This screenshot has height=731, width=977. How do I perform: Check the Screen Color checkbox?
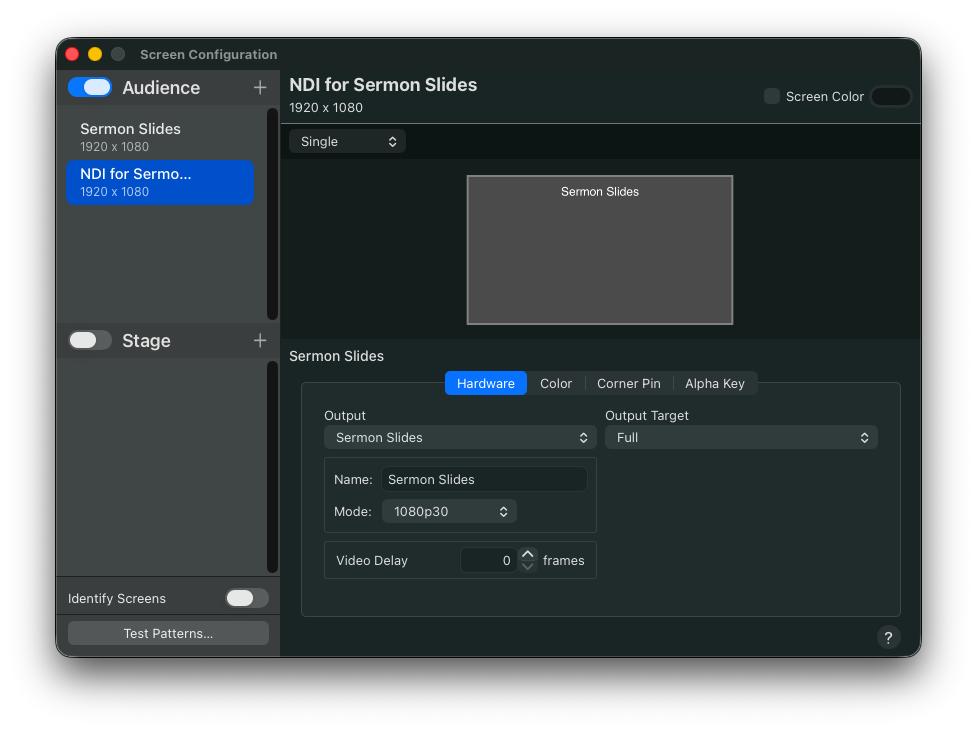coord(771,96)
